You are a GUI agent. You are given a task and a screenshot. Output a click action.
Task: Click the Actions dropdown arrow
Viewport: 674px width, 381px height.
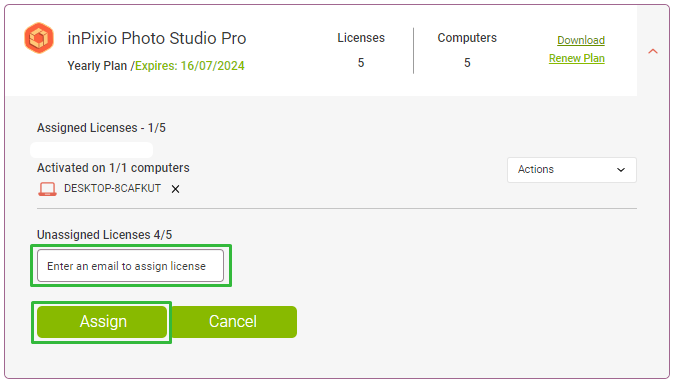(621, 170)
